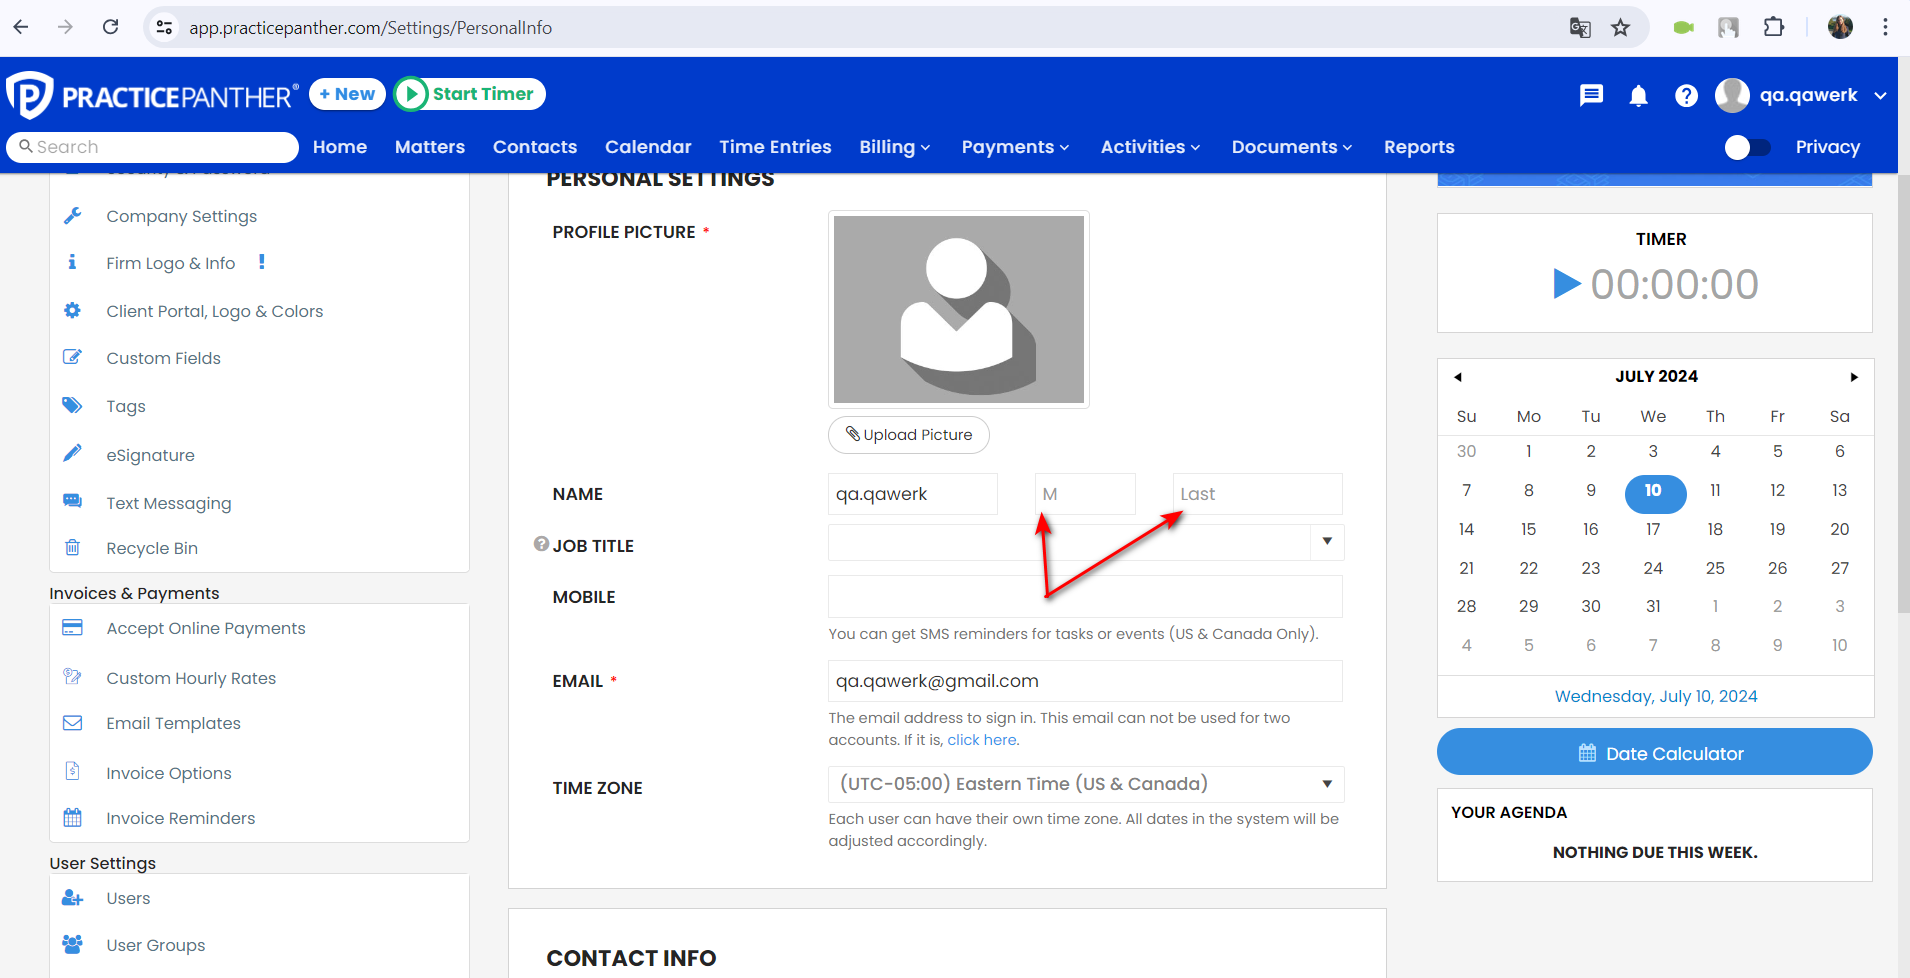
Task: Bookmark this page with star icon
Action: point(1621,28)
